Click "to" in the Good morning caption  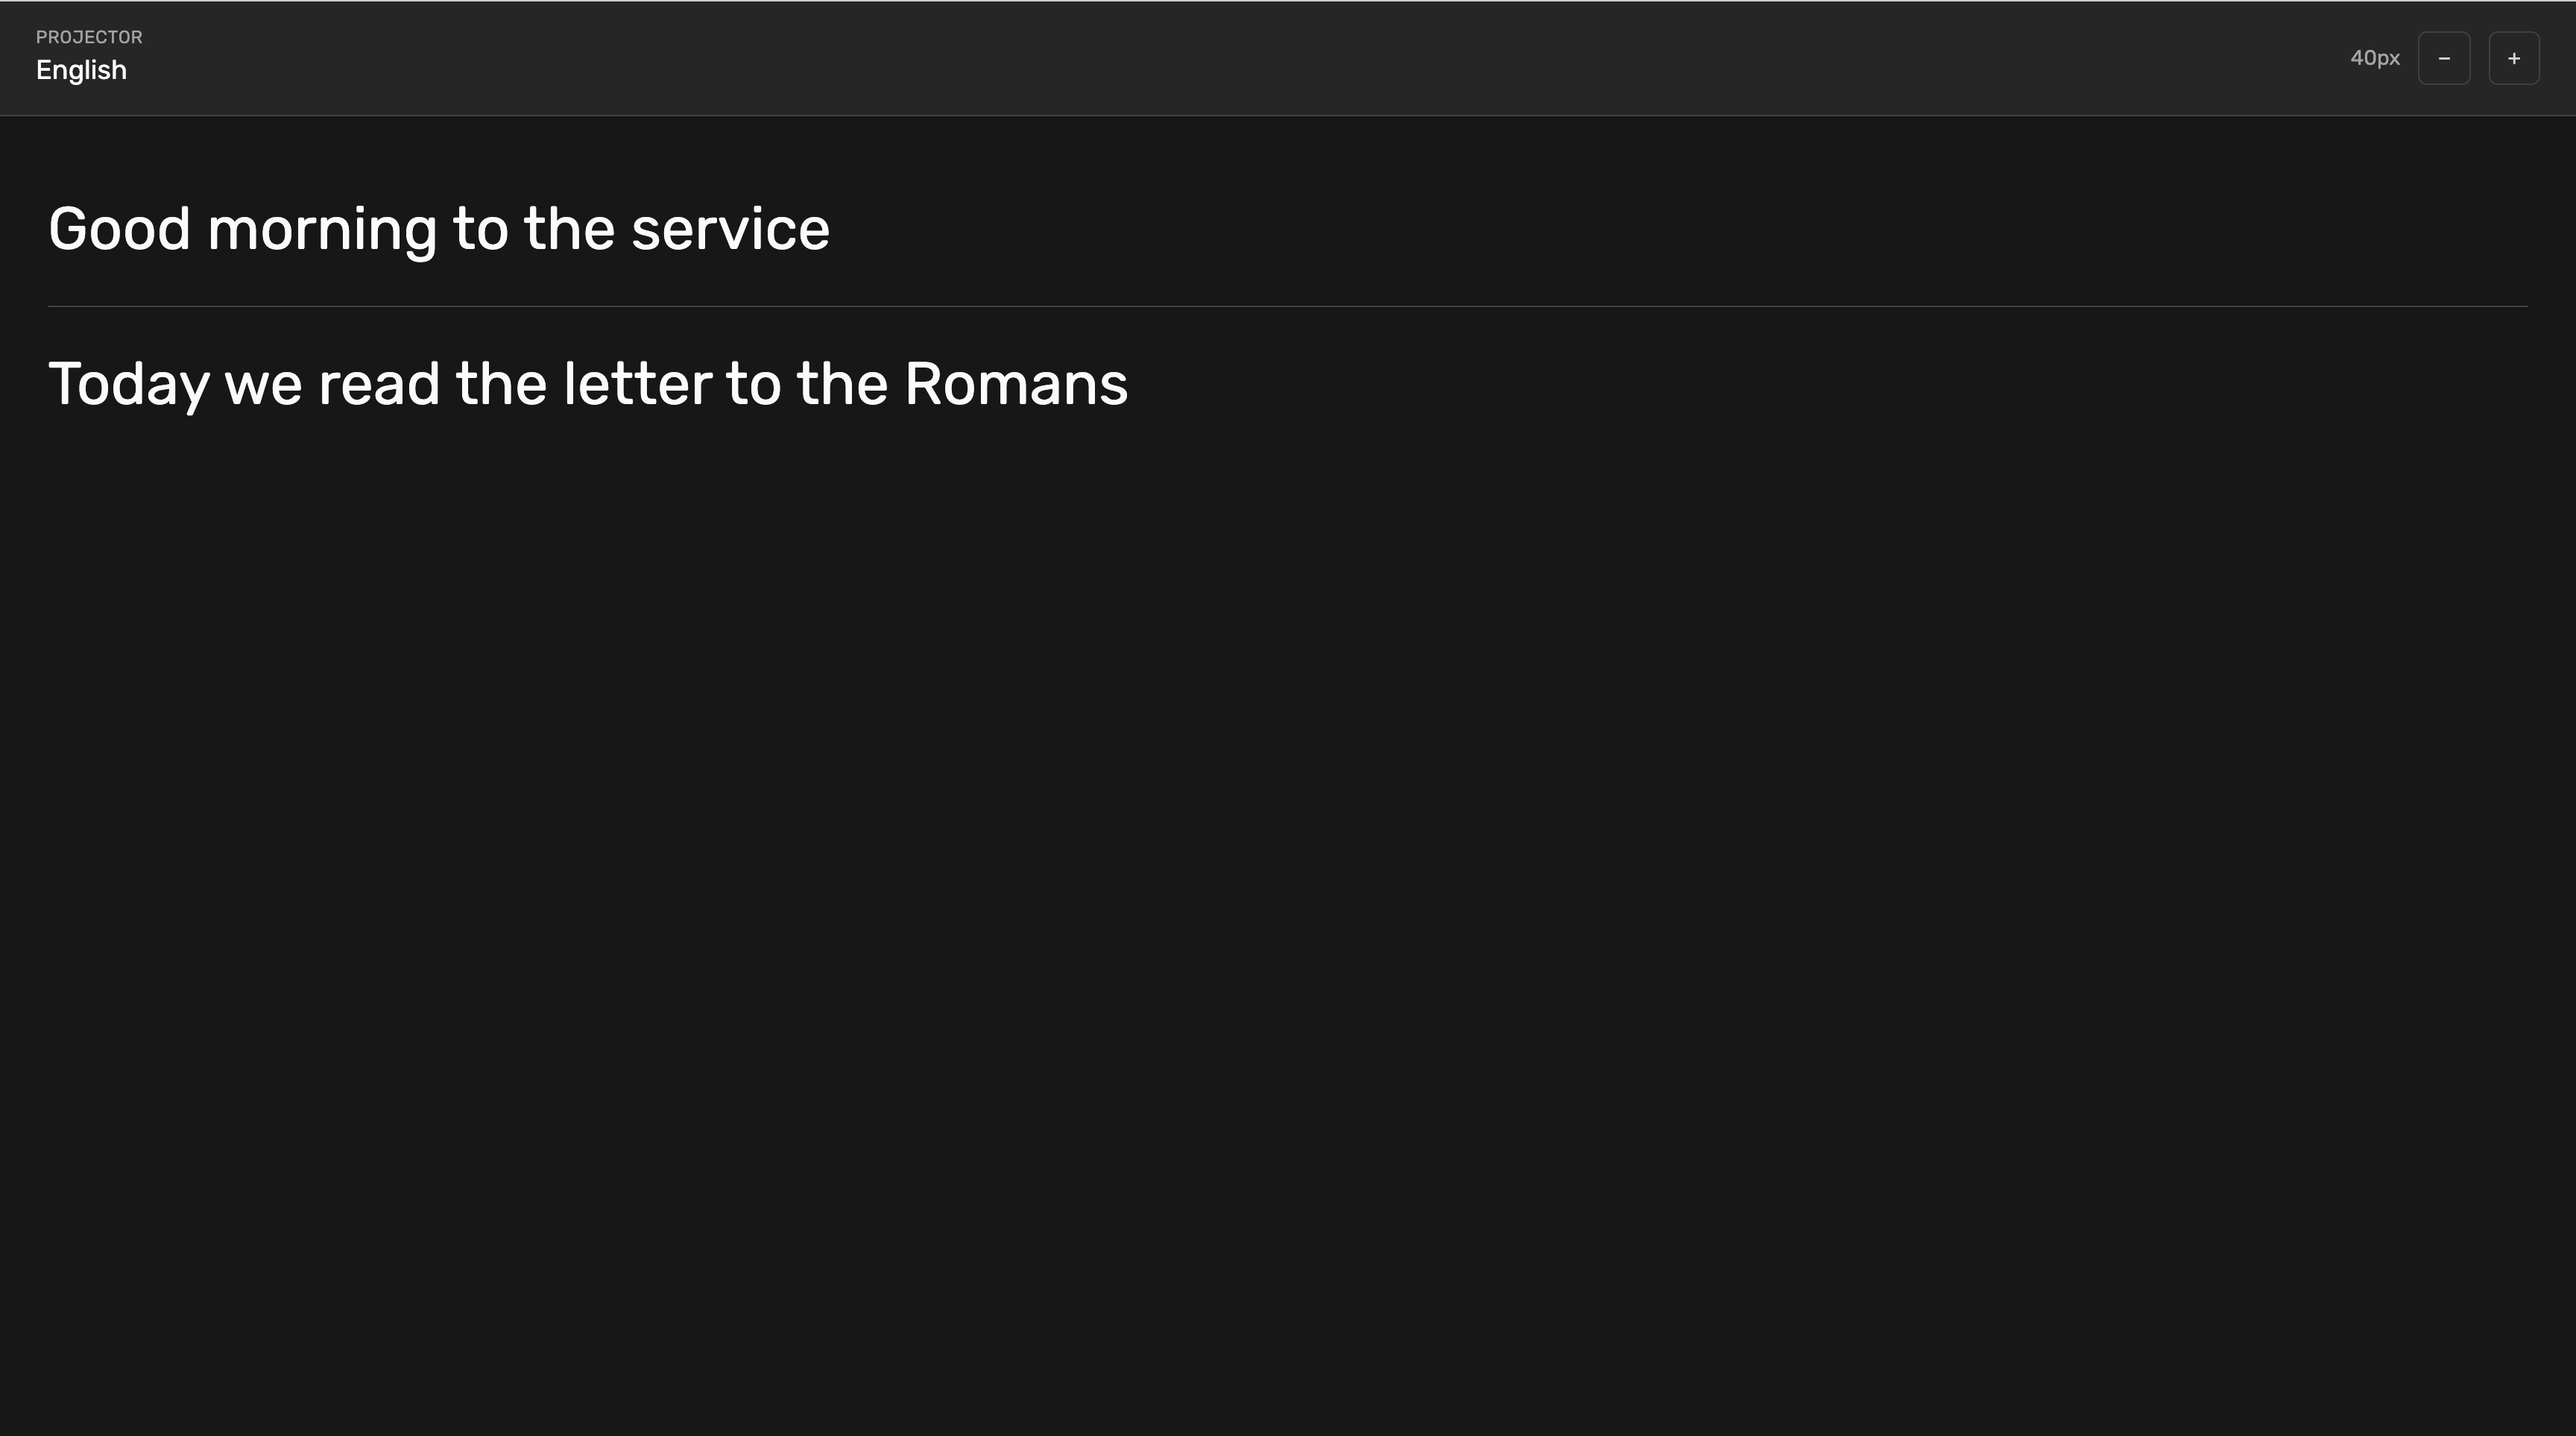click(480, 230)
